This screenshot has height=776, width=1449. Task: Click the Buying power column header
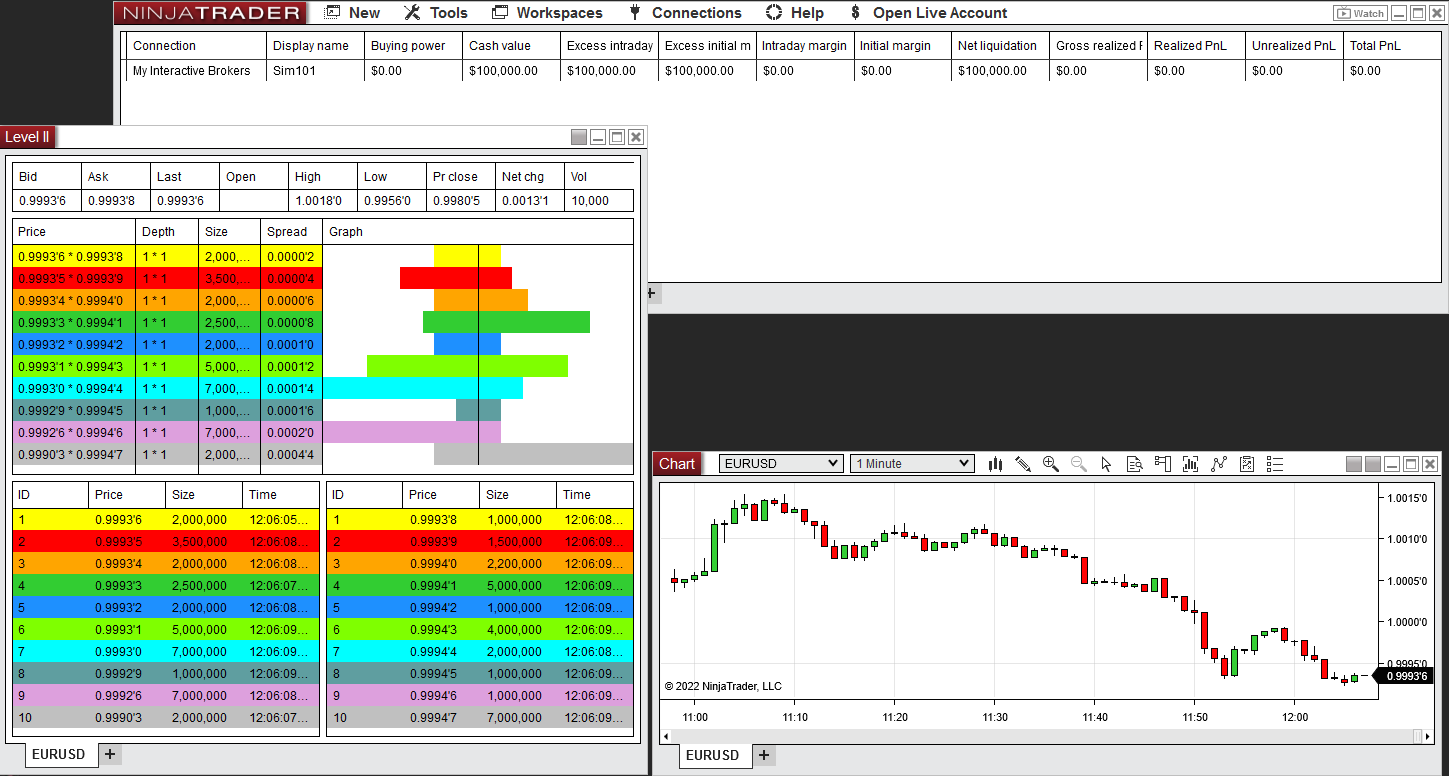pos(413,46)
